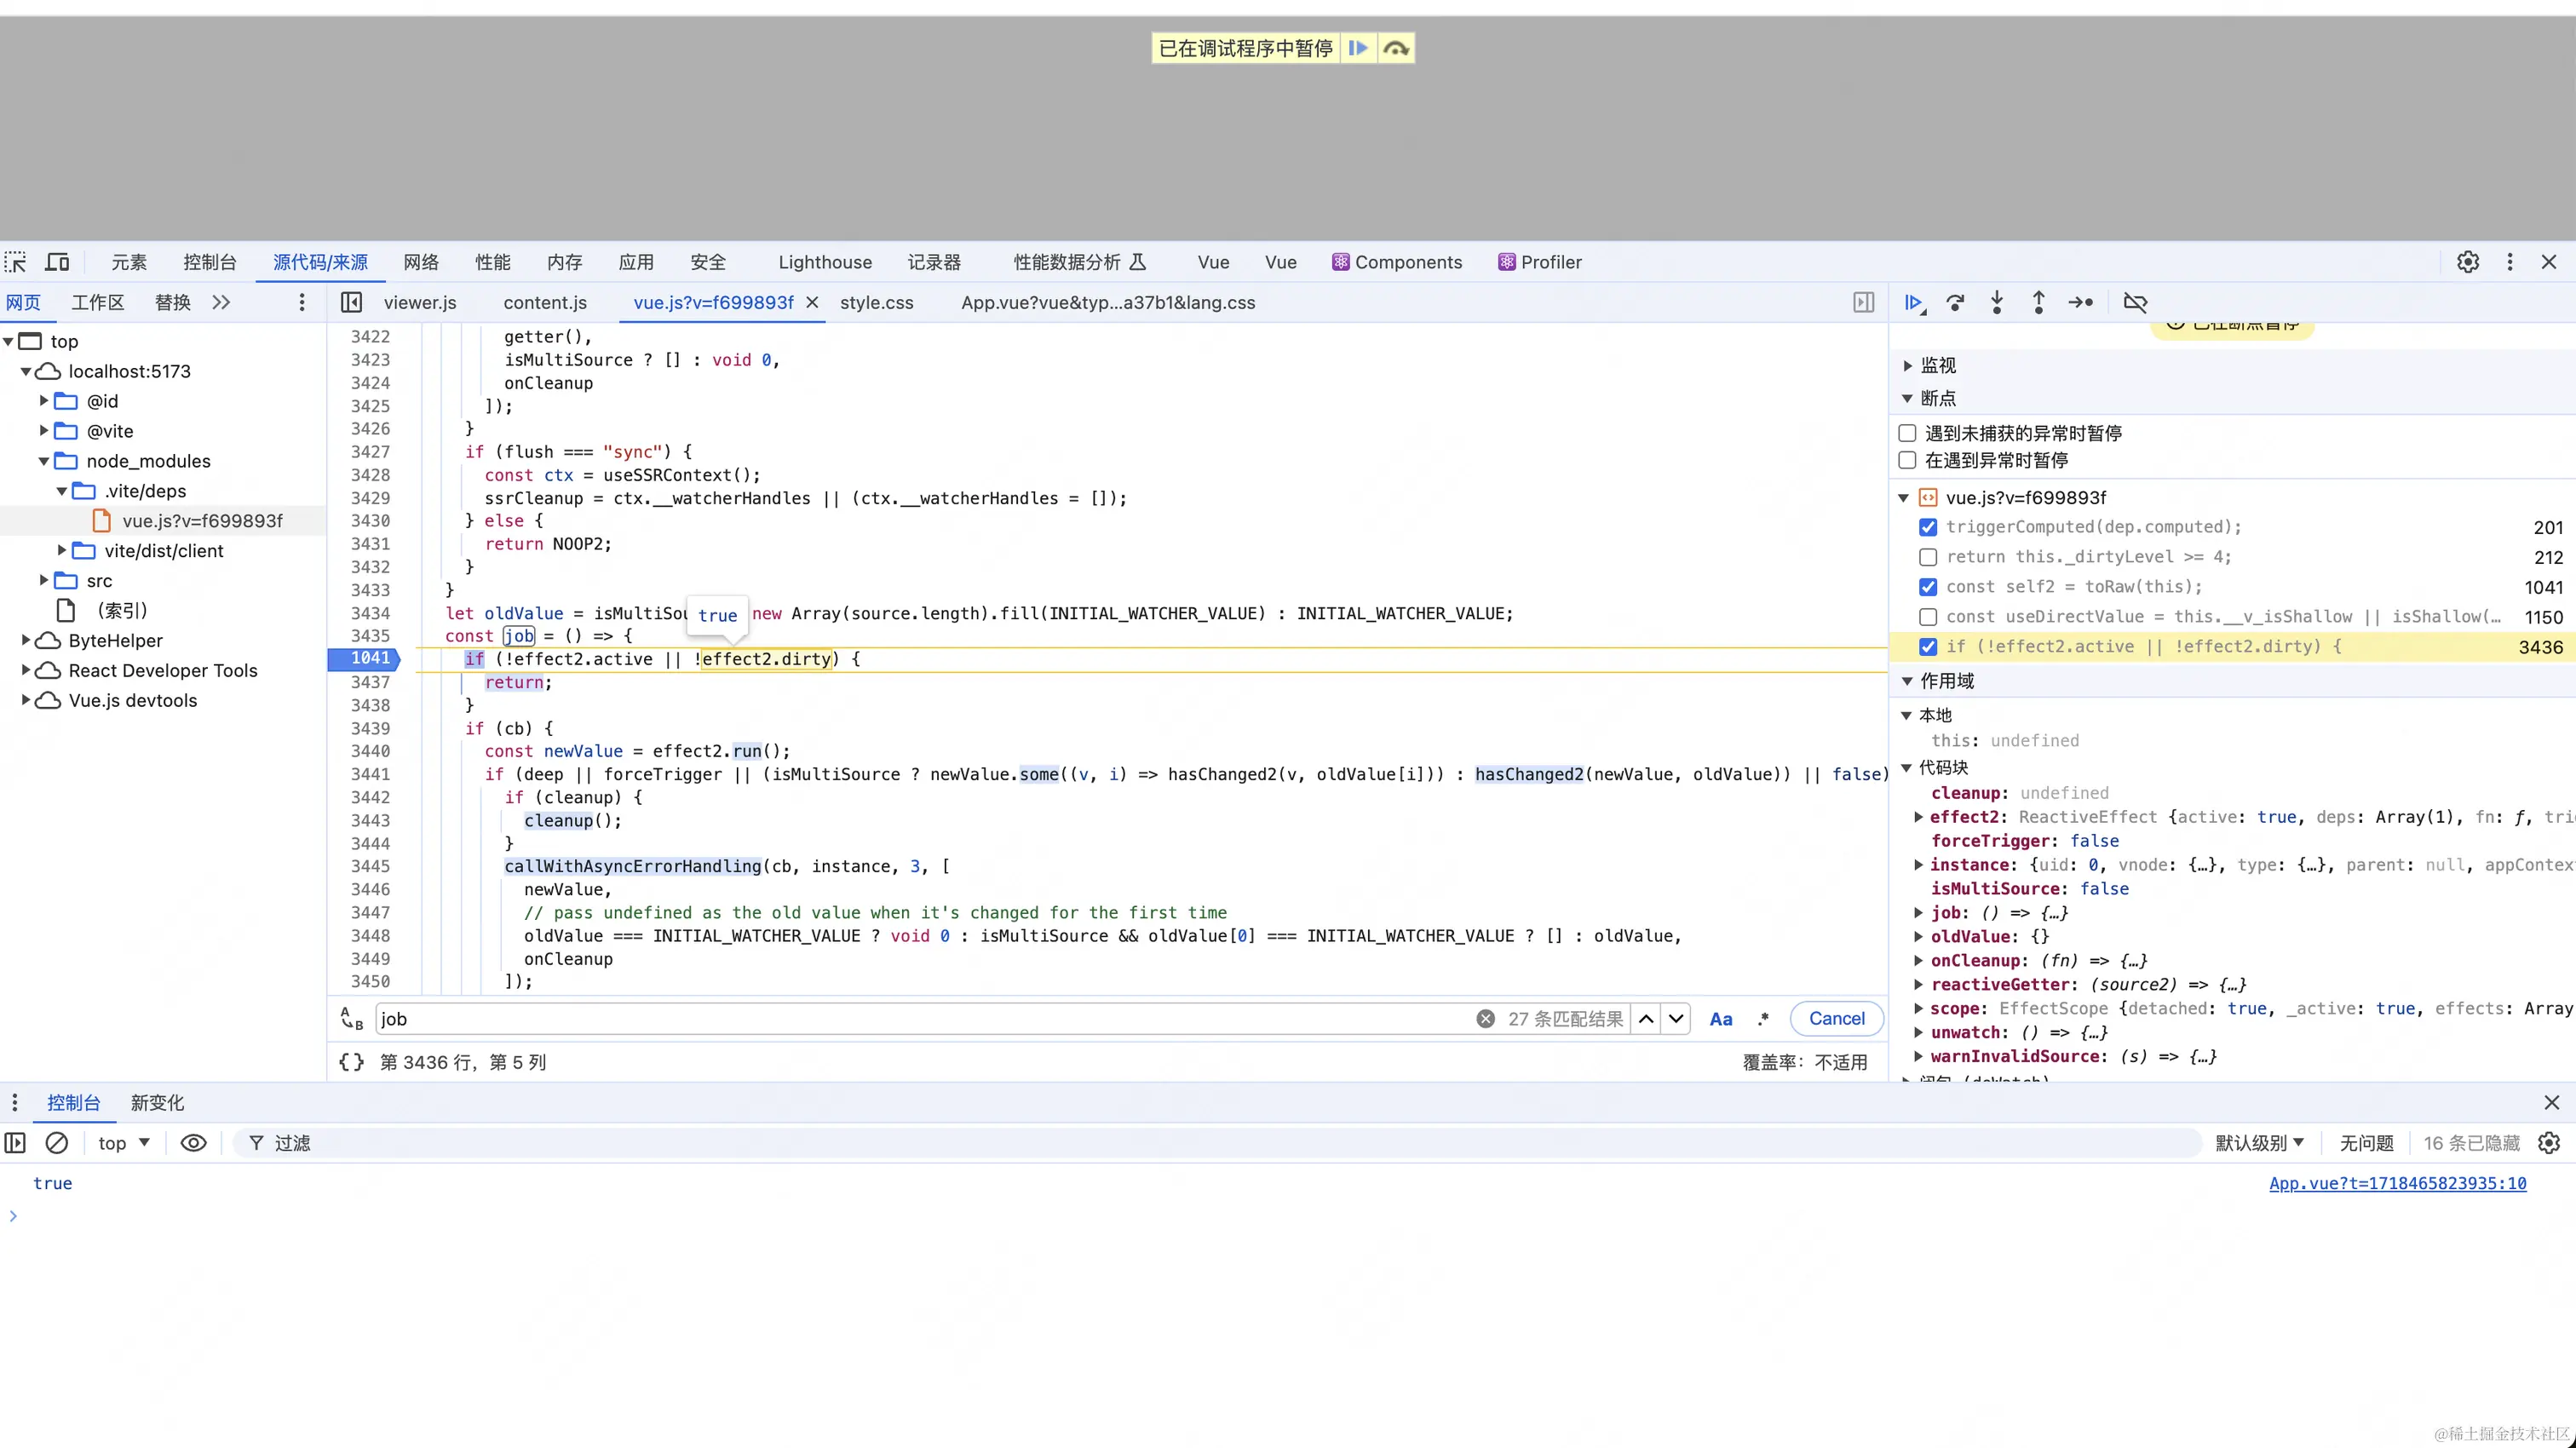Screen dimensions: 2576x1448
Task: Enable pause on uncaught exceptions checkbox
Action: pos(1908,433)
